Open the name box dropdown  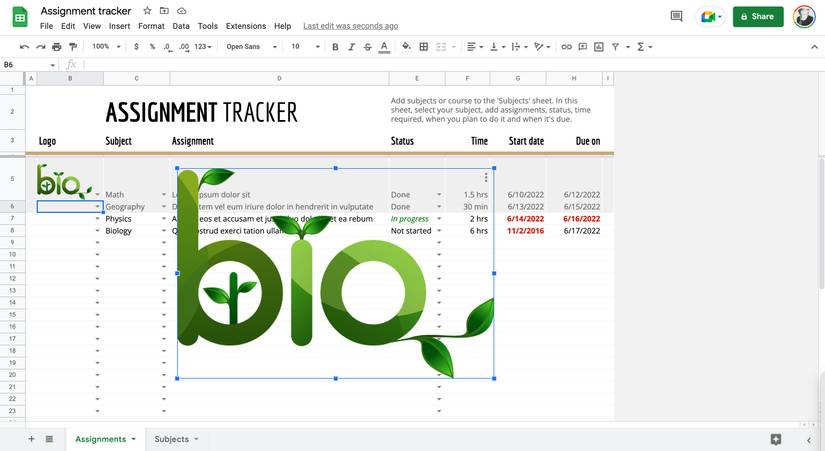pyautogui.click(x=53, y=65)
